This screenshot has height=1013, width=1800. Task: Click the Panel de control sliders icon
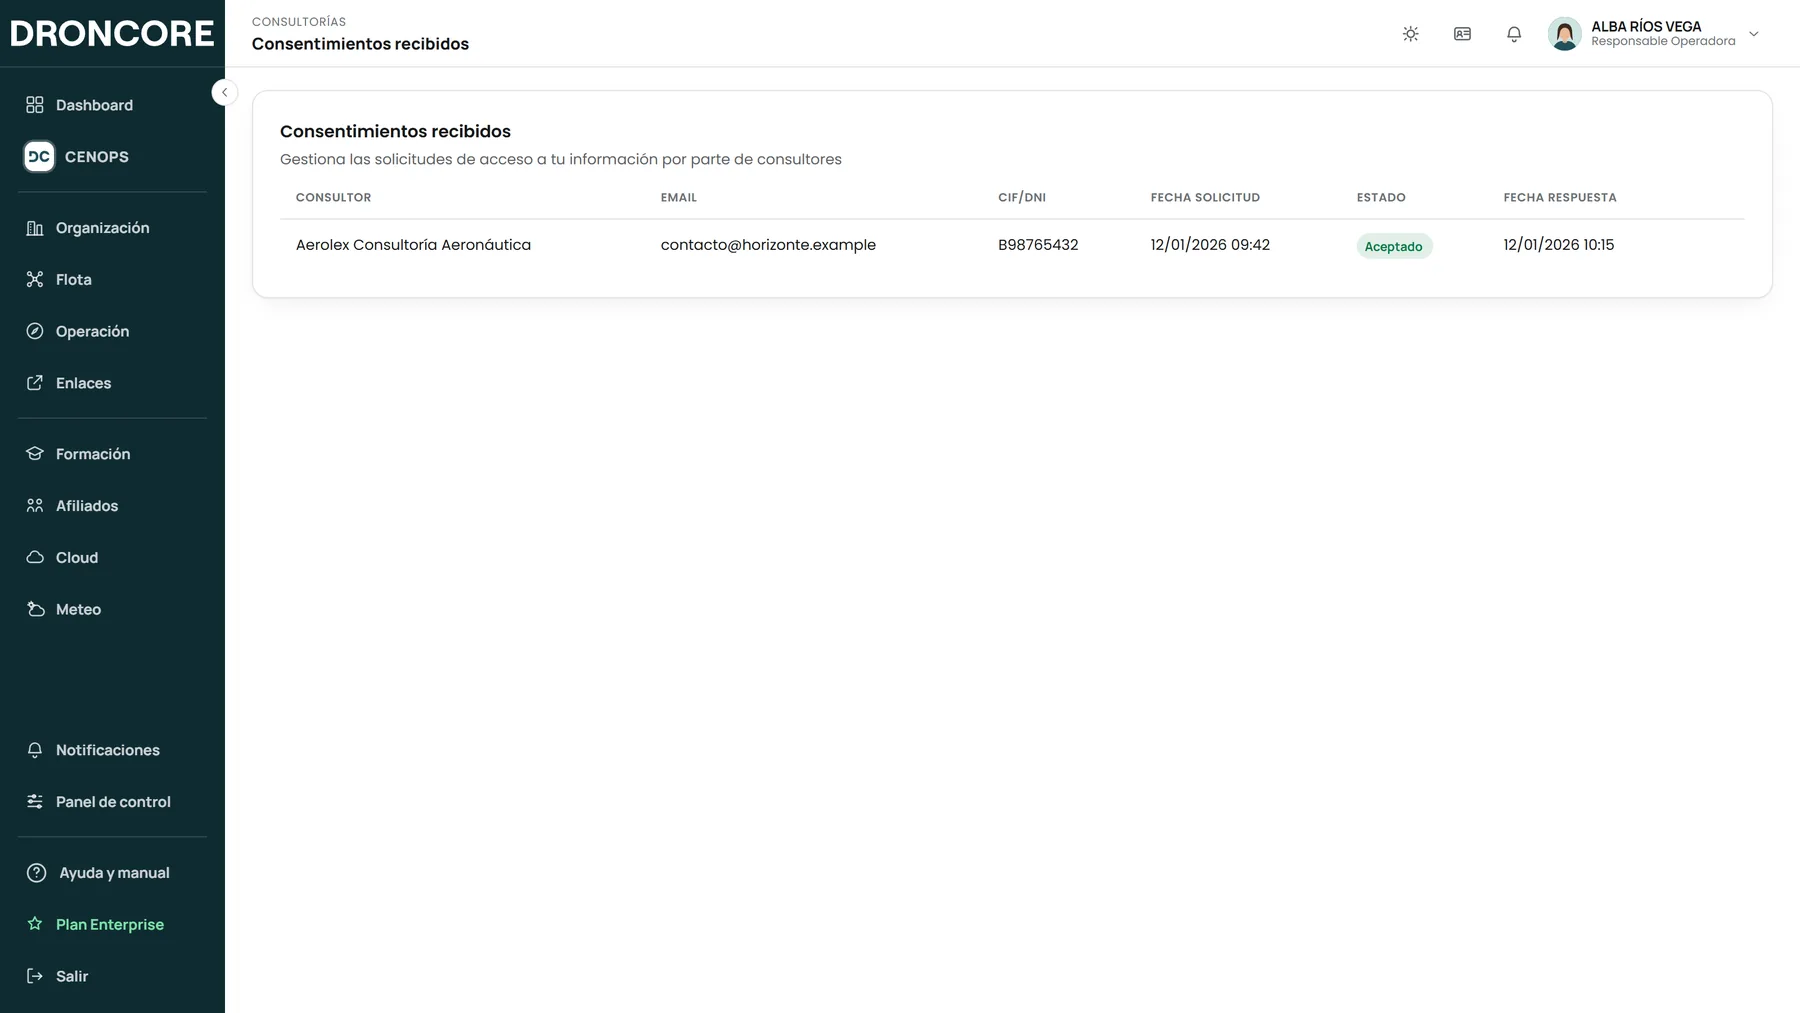pyautogui.click(x=35, y=802)
